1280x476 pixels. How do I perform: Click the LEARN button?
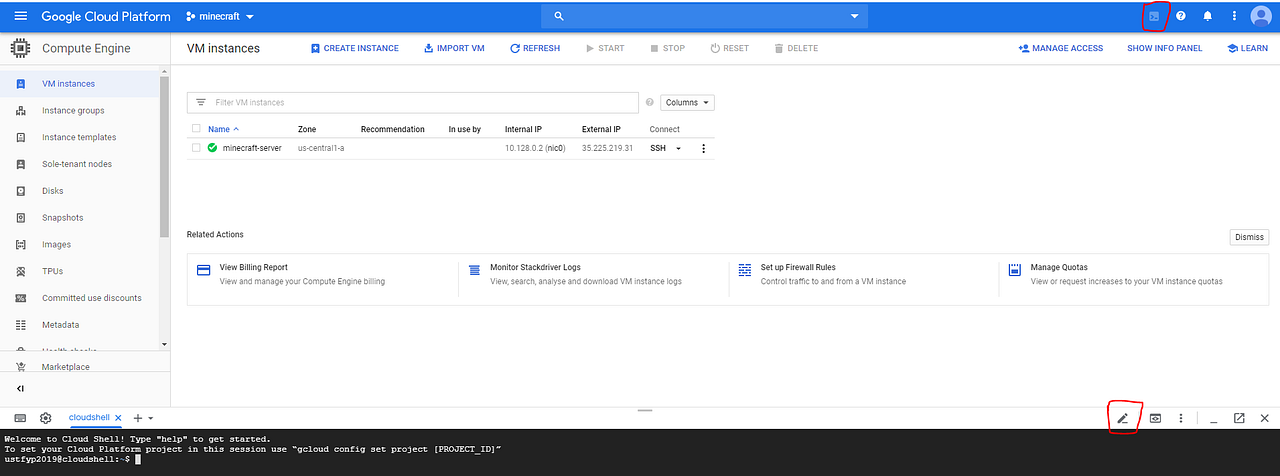pos(1247,48)
